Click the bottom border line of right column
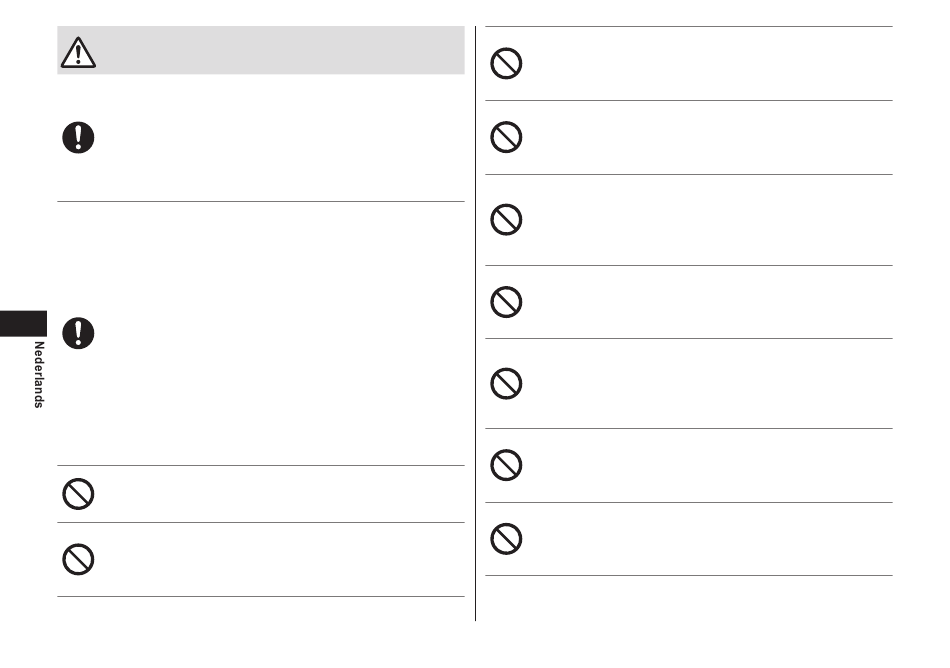This screenshot has width=950, height=668. tap(688, 575)
